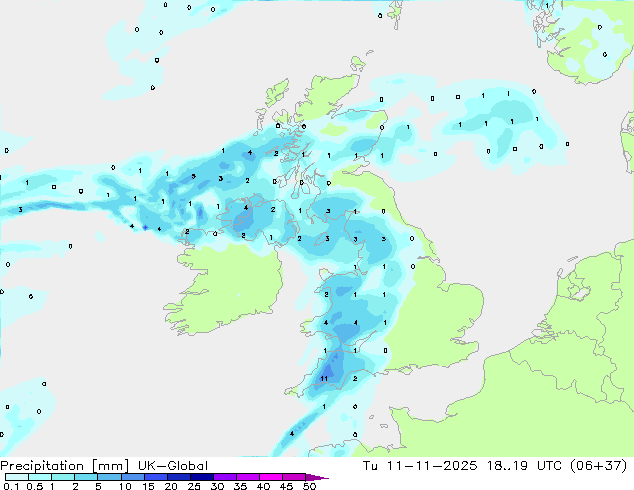
Task: Click the 'Precipitation [mm]' title text
Action: [64, 466]
